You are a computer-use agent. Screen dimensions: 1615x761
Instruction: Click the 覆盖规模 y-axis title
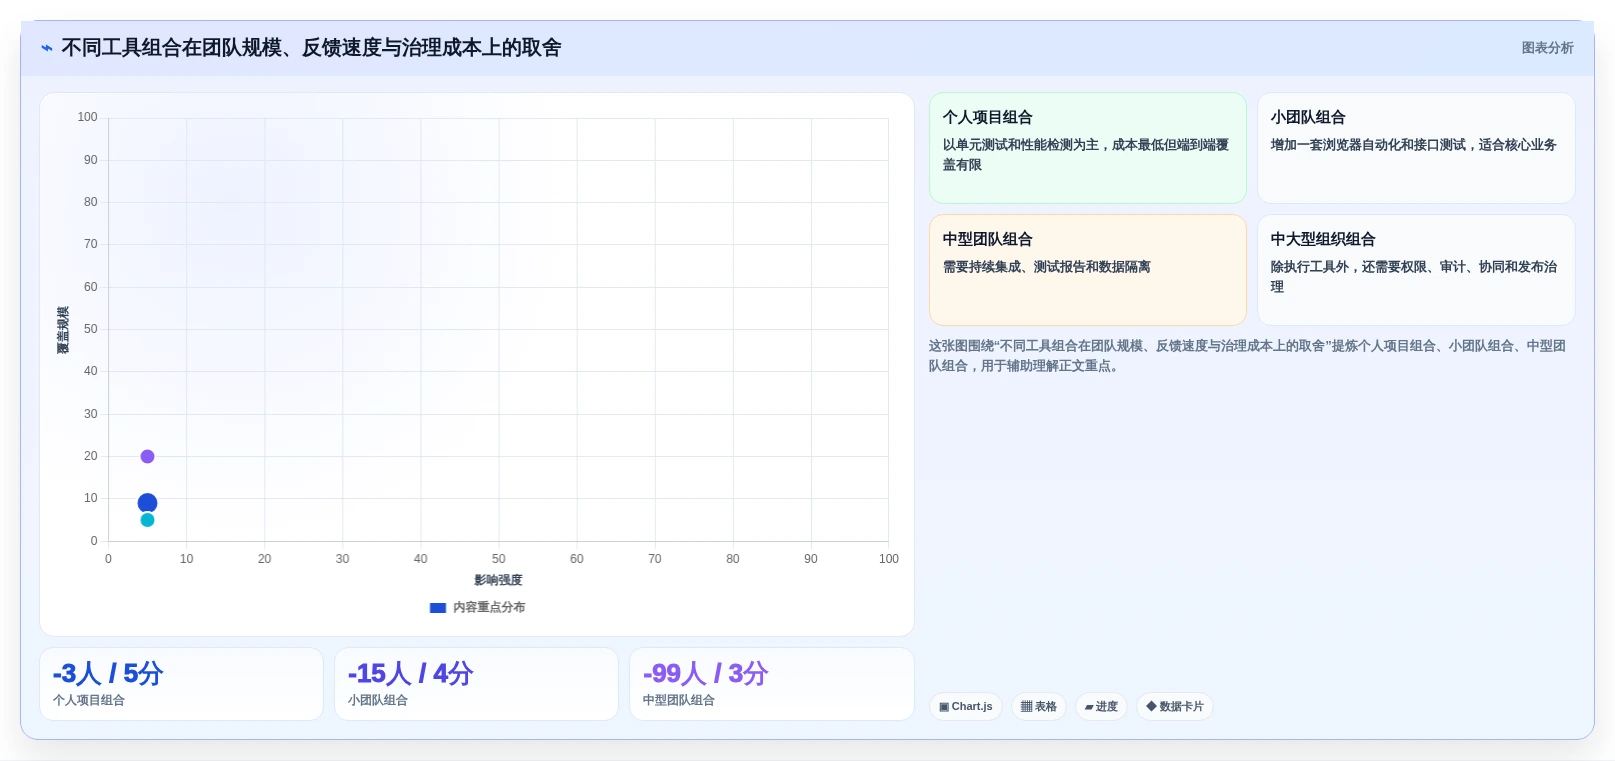pos(63,330)
